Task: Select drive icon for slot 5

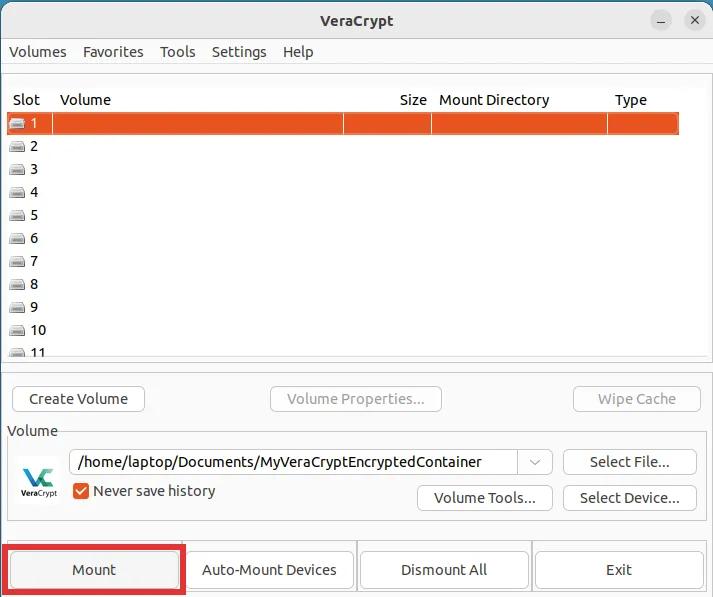Action: (x=17, y=215)
